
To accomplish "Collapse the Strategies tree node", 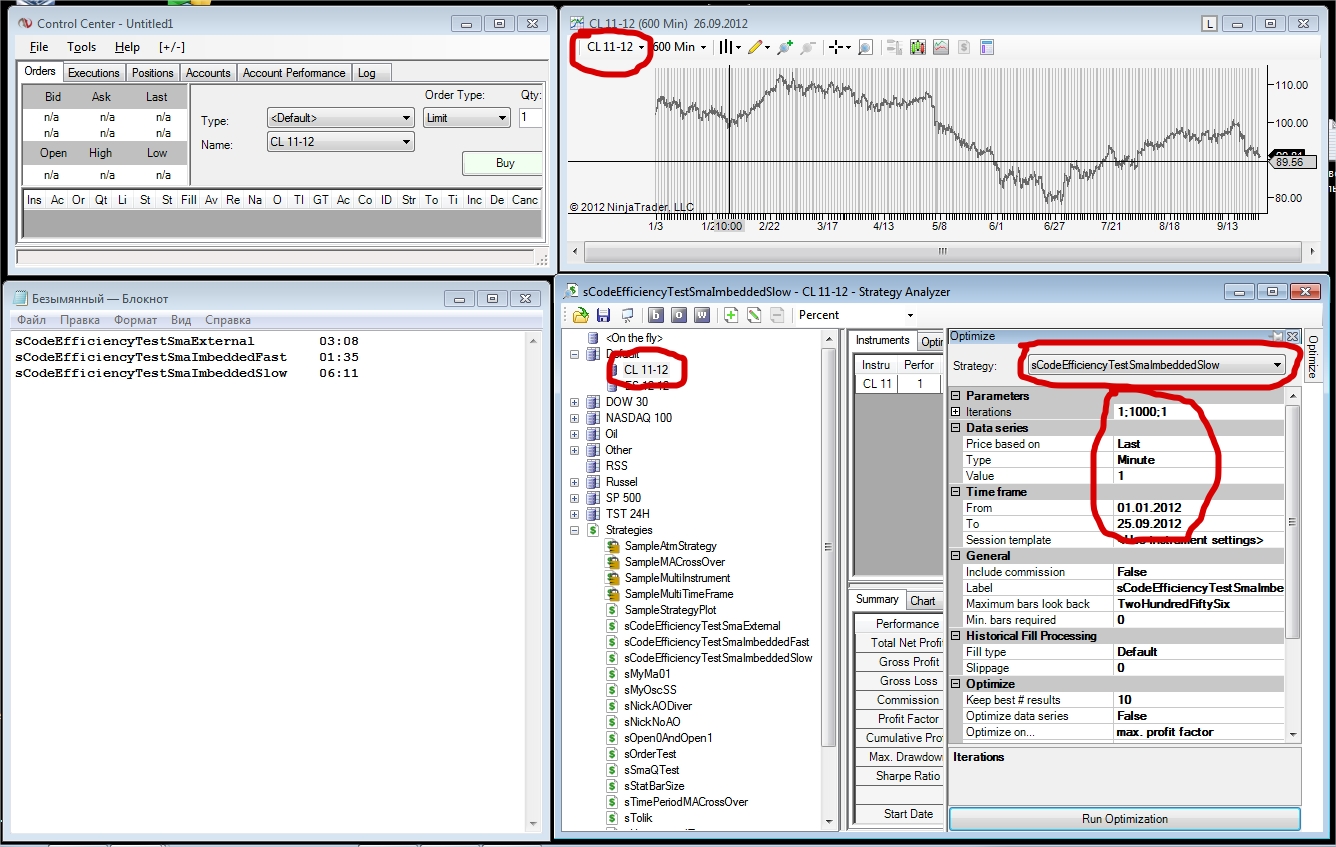I will (x=575, y=530).
